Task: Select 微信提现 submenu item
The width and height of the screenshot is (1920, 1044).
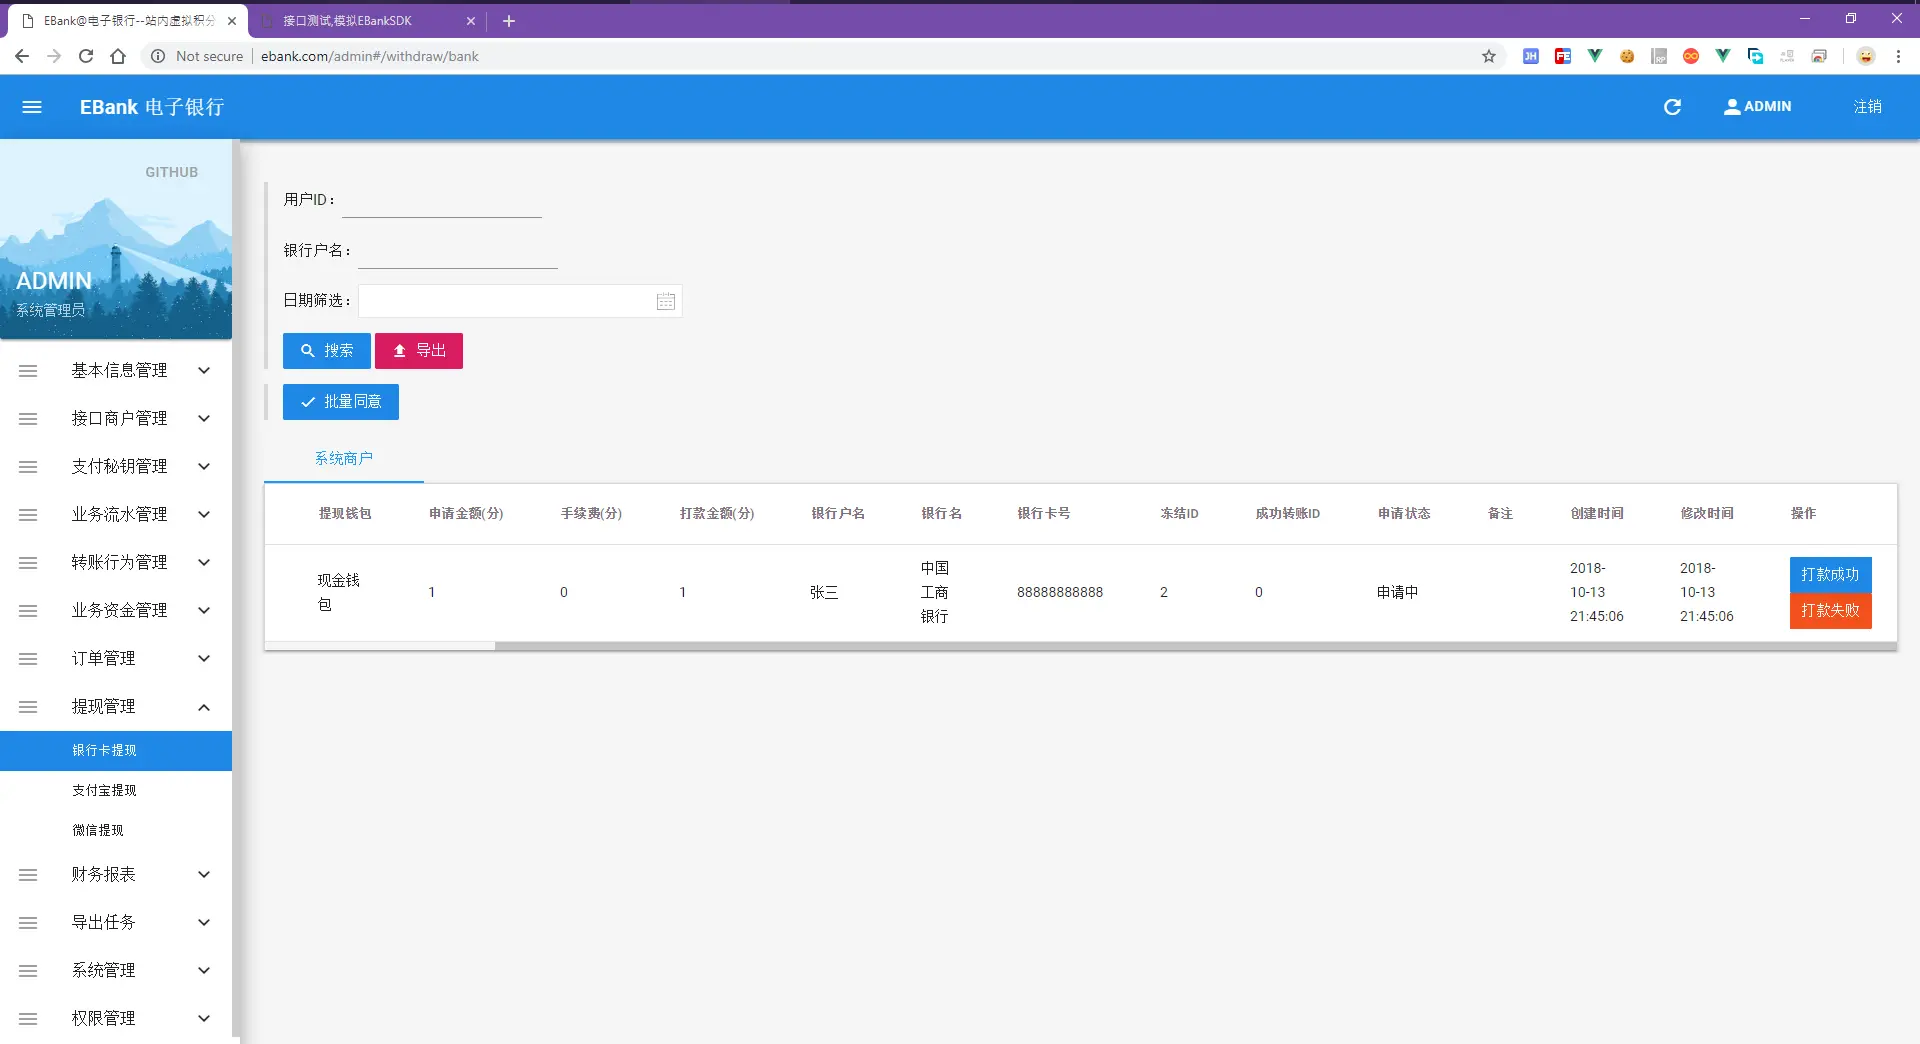Action: coord(116,831)
